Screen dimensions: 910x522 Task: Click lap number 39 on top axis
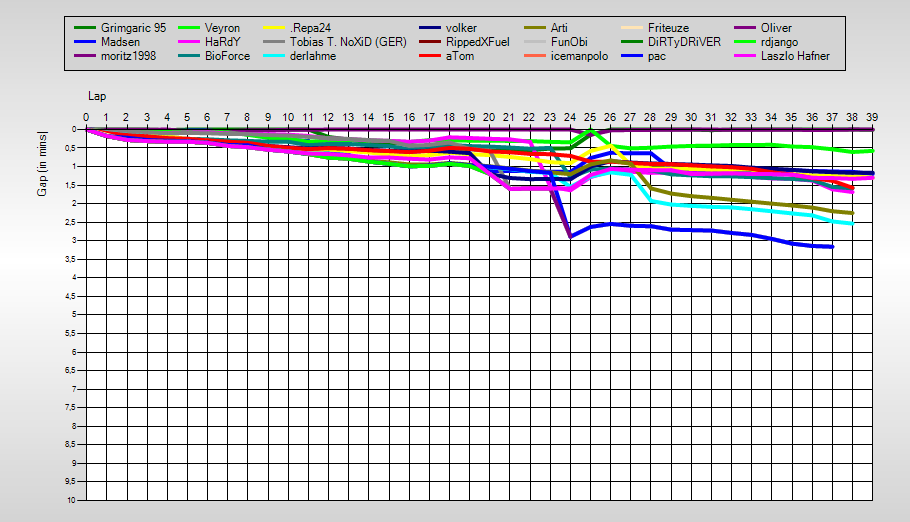[872, 117]
